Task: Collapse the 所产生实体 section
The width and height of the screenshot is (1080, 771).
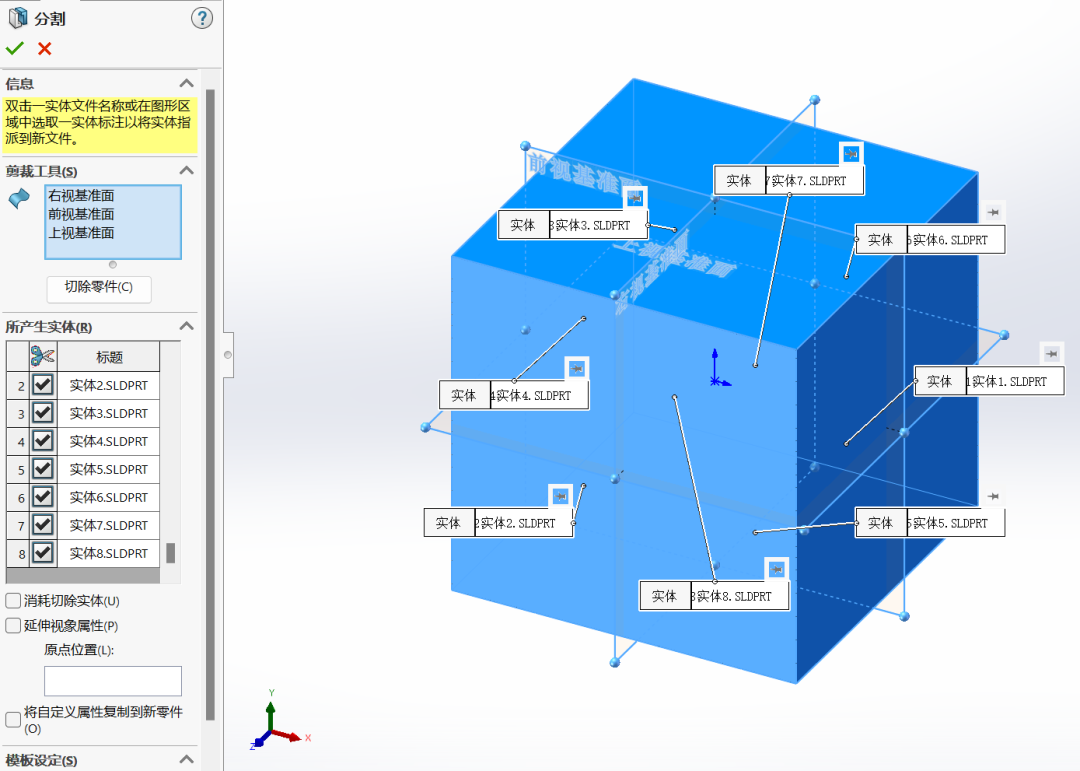Action: (x=186, y=327)
